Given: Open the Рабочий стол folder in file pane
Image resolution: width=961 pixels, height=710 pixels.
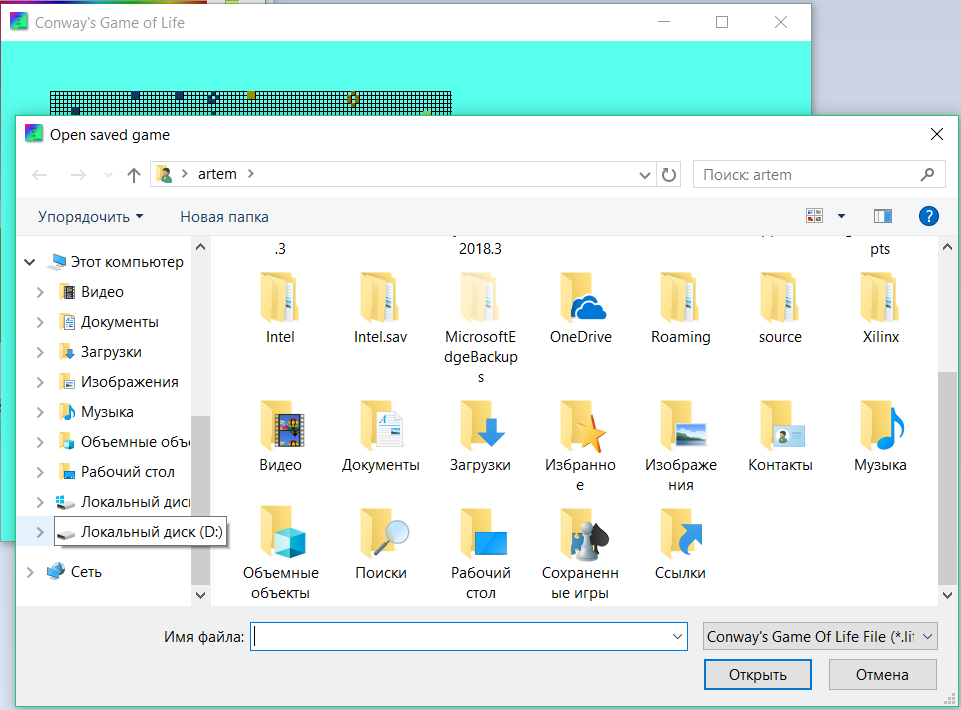Looking at the screenshot, I should click(480, 554).
